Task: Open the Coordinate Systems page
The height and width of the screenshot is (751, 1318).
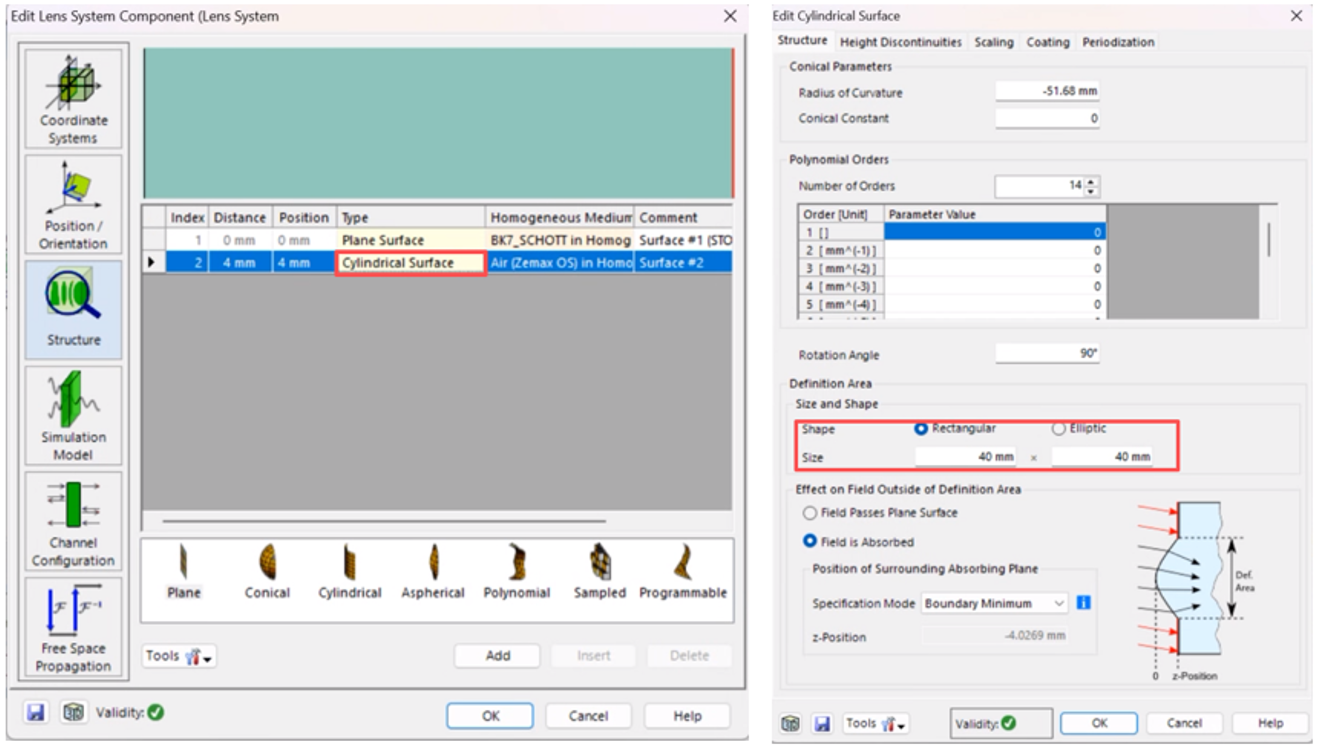Action: click(x=74, y=98)
